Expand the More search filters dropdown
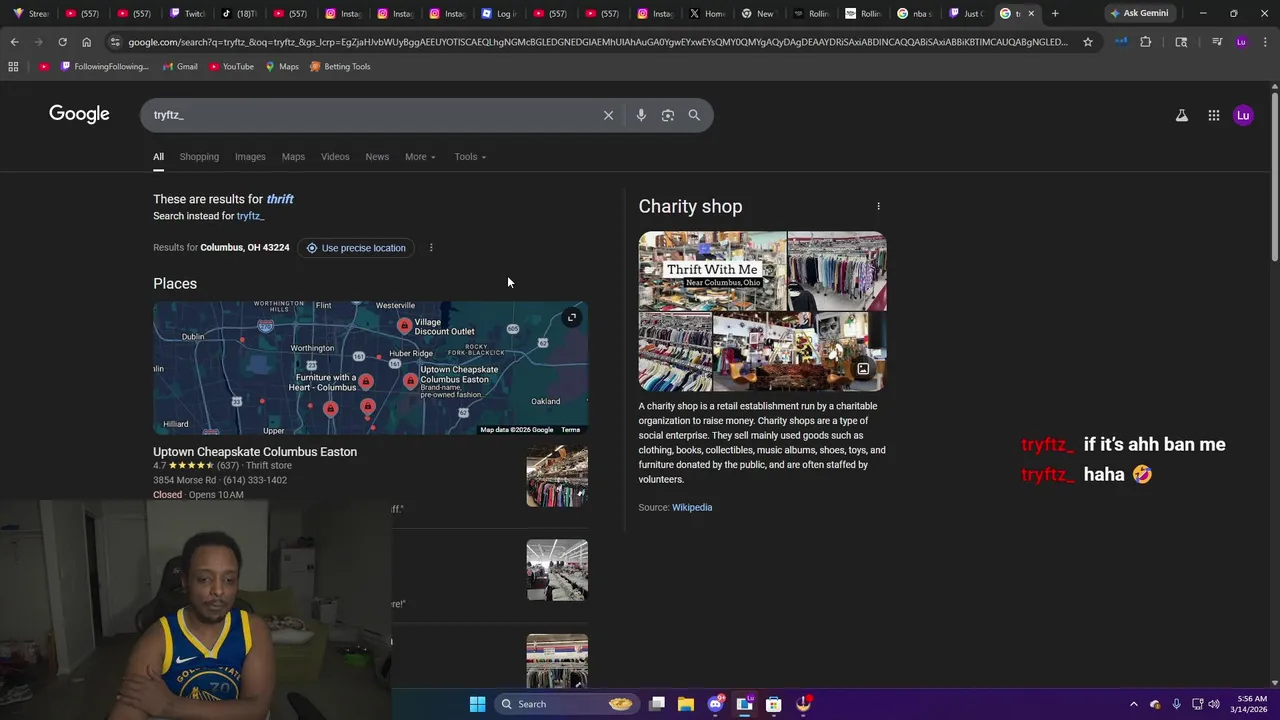 point(420,157)
